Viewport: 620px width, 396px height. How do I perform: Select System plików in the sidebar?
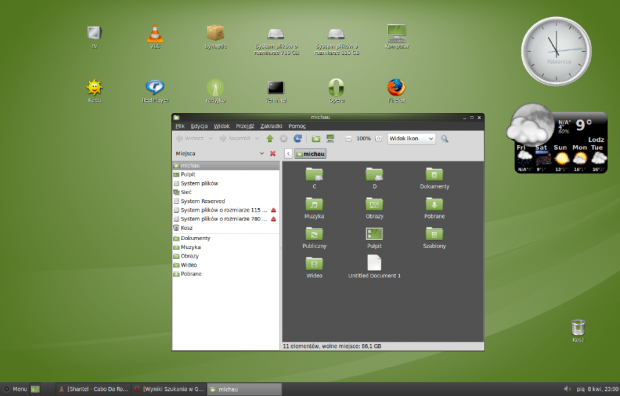tap(226, 184)
